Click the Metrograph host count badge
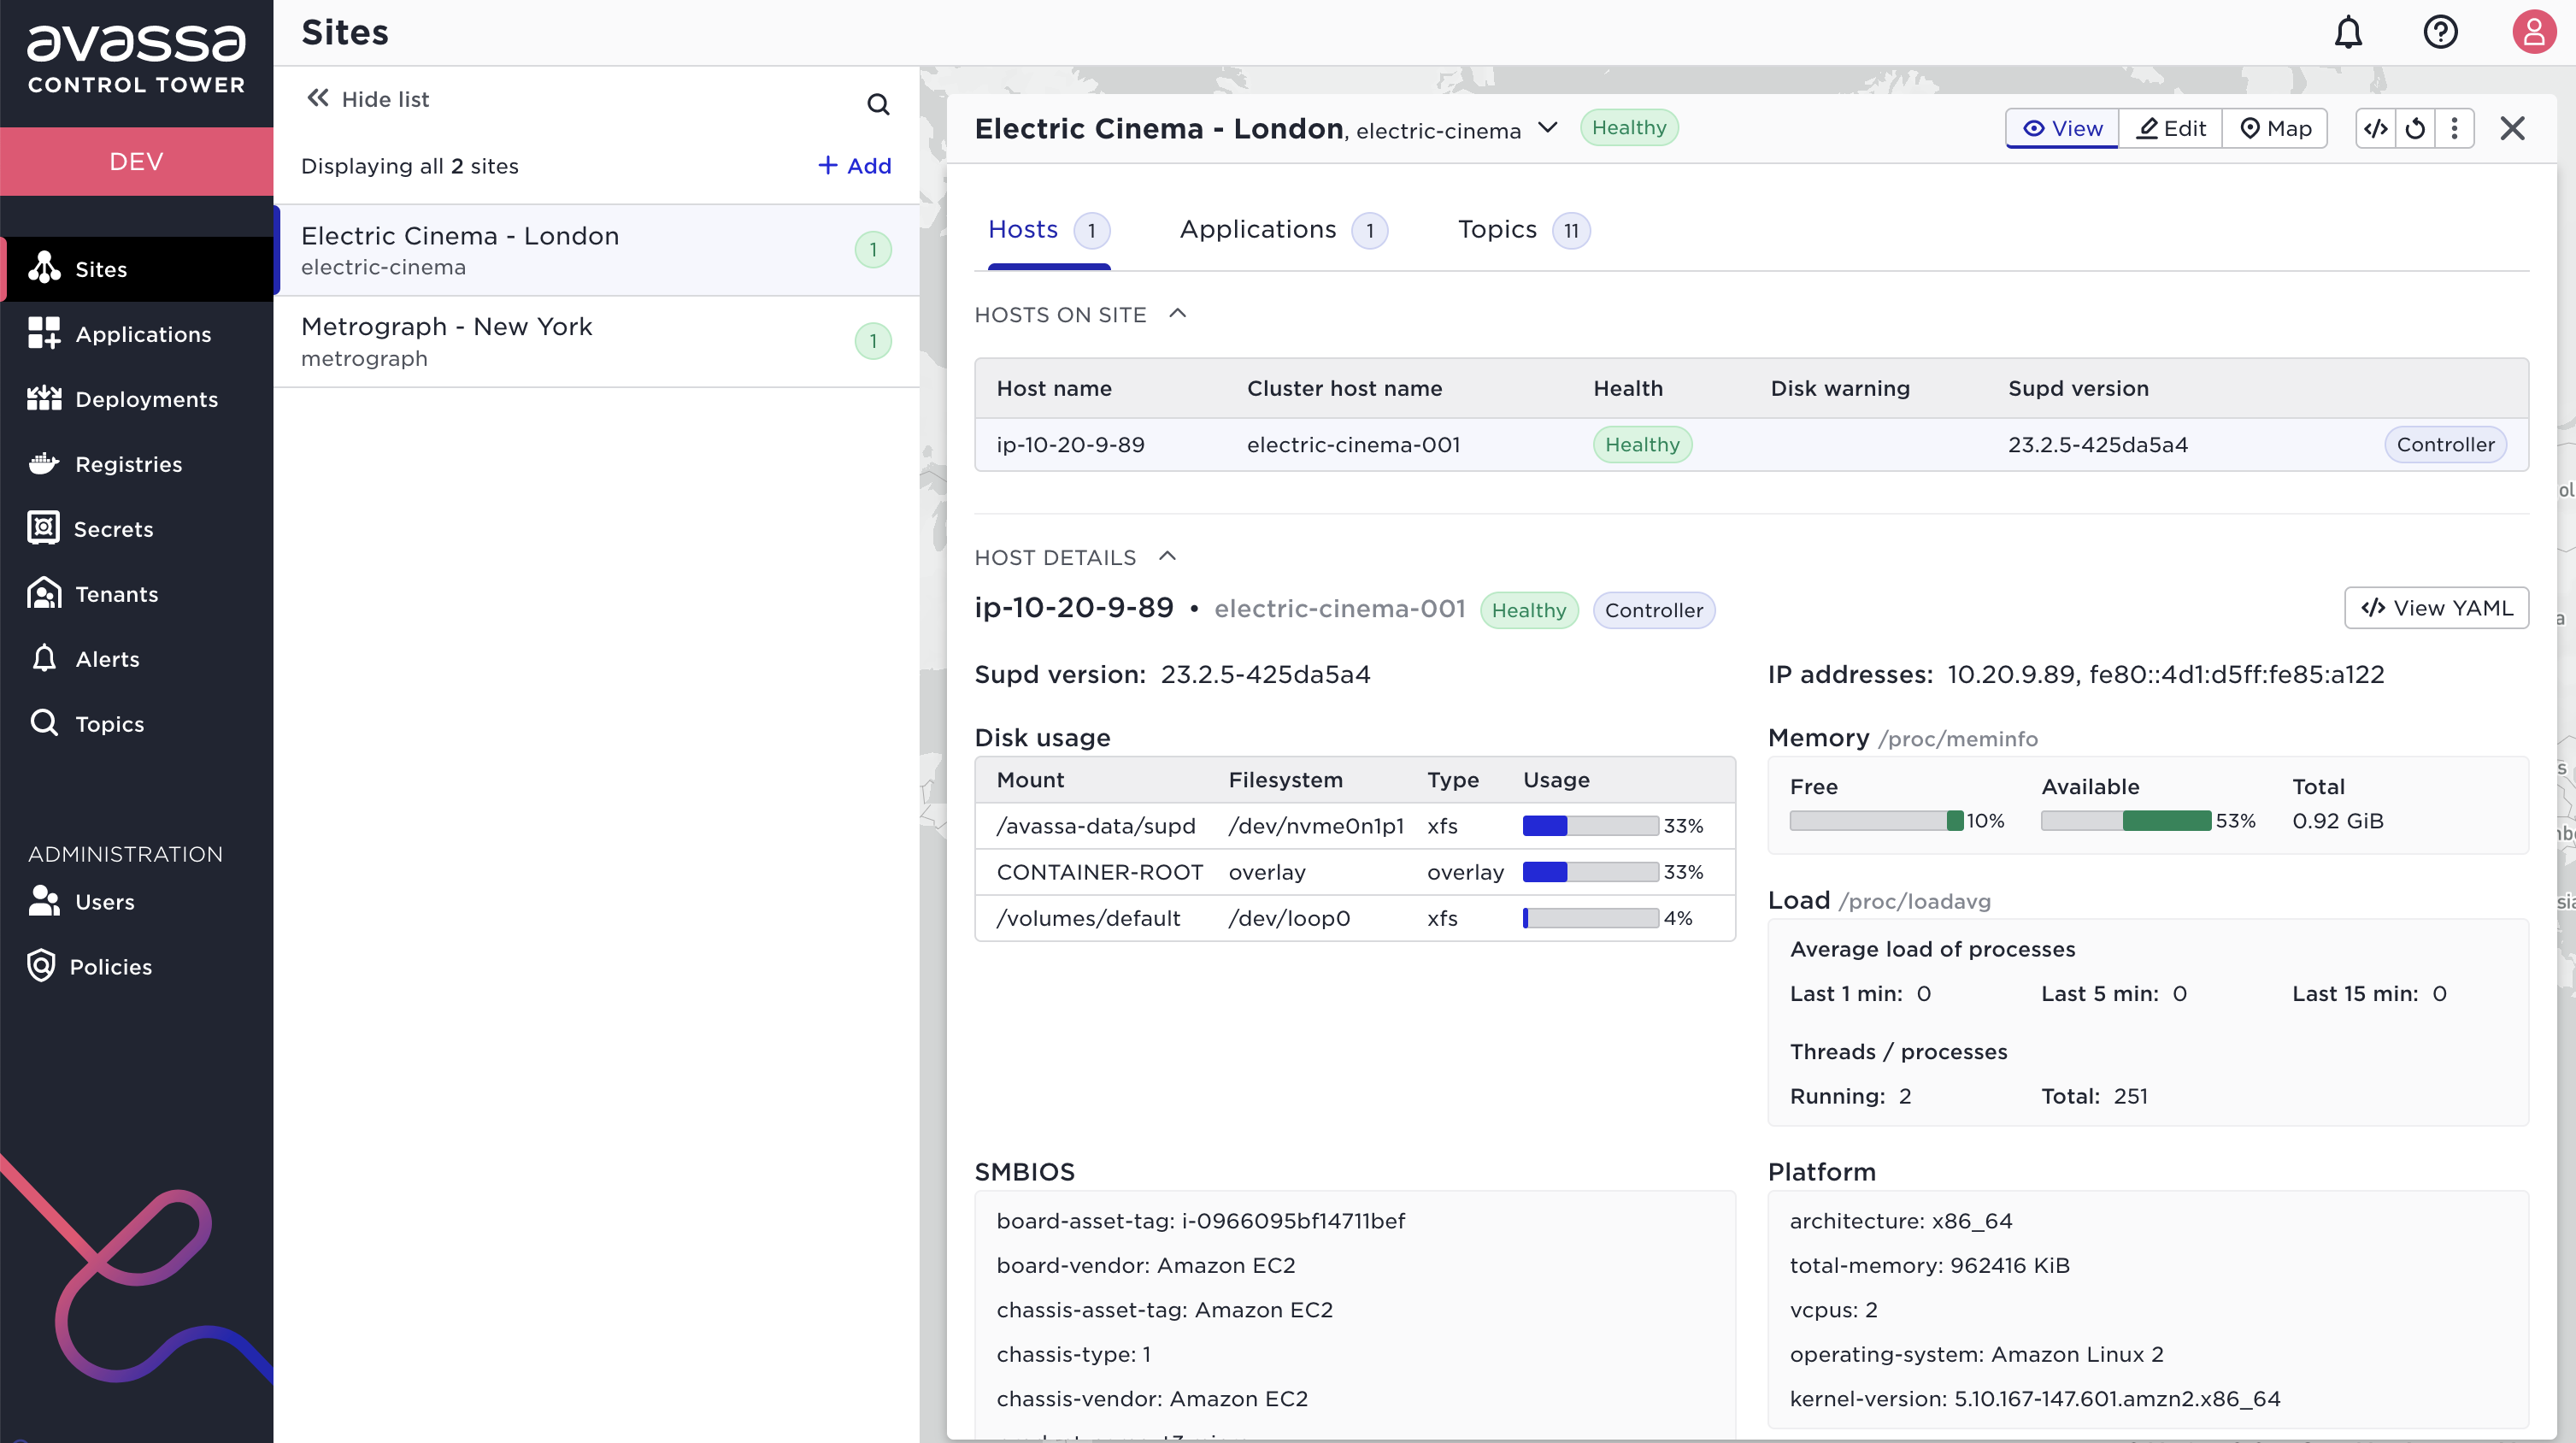 tap(873, 341)
